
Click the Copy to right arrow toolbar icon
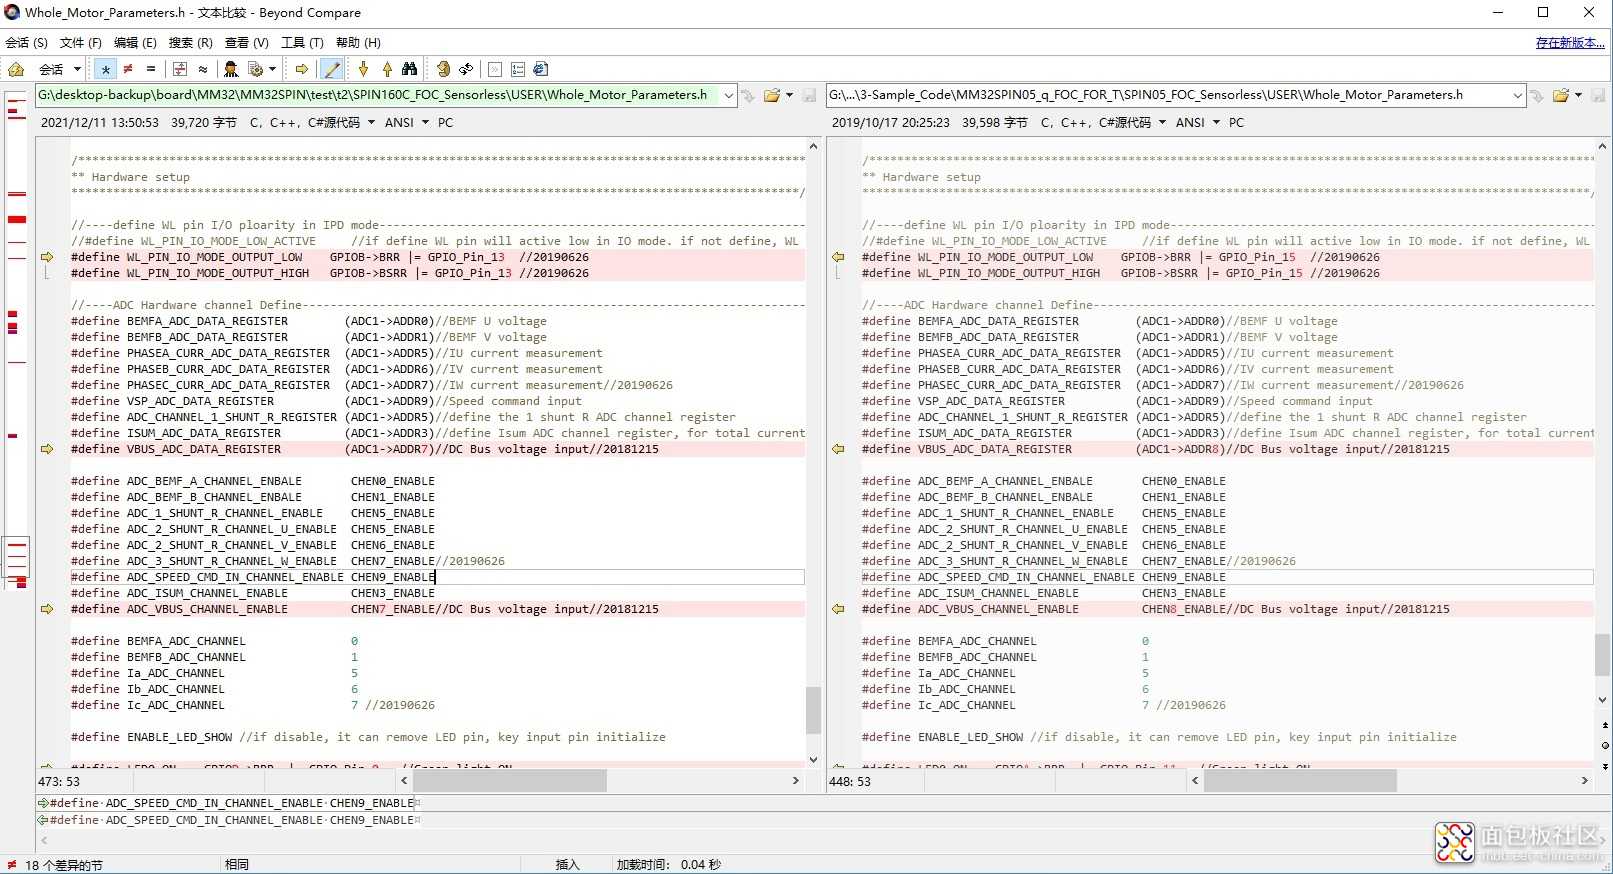tap(301, 69)
